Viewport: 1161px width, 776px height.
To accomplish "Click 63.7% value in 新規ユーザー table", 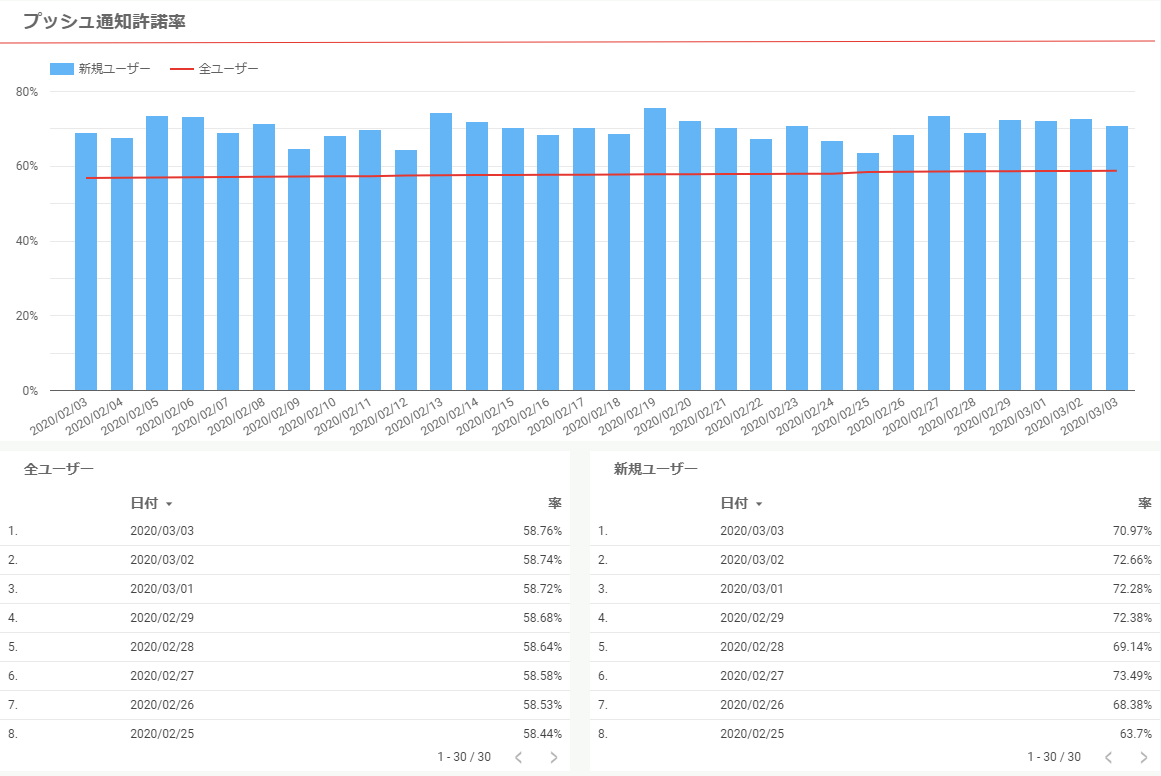I will (1136, 734).
